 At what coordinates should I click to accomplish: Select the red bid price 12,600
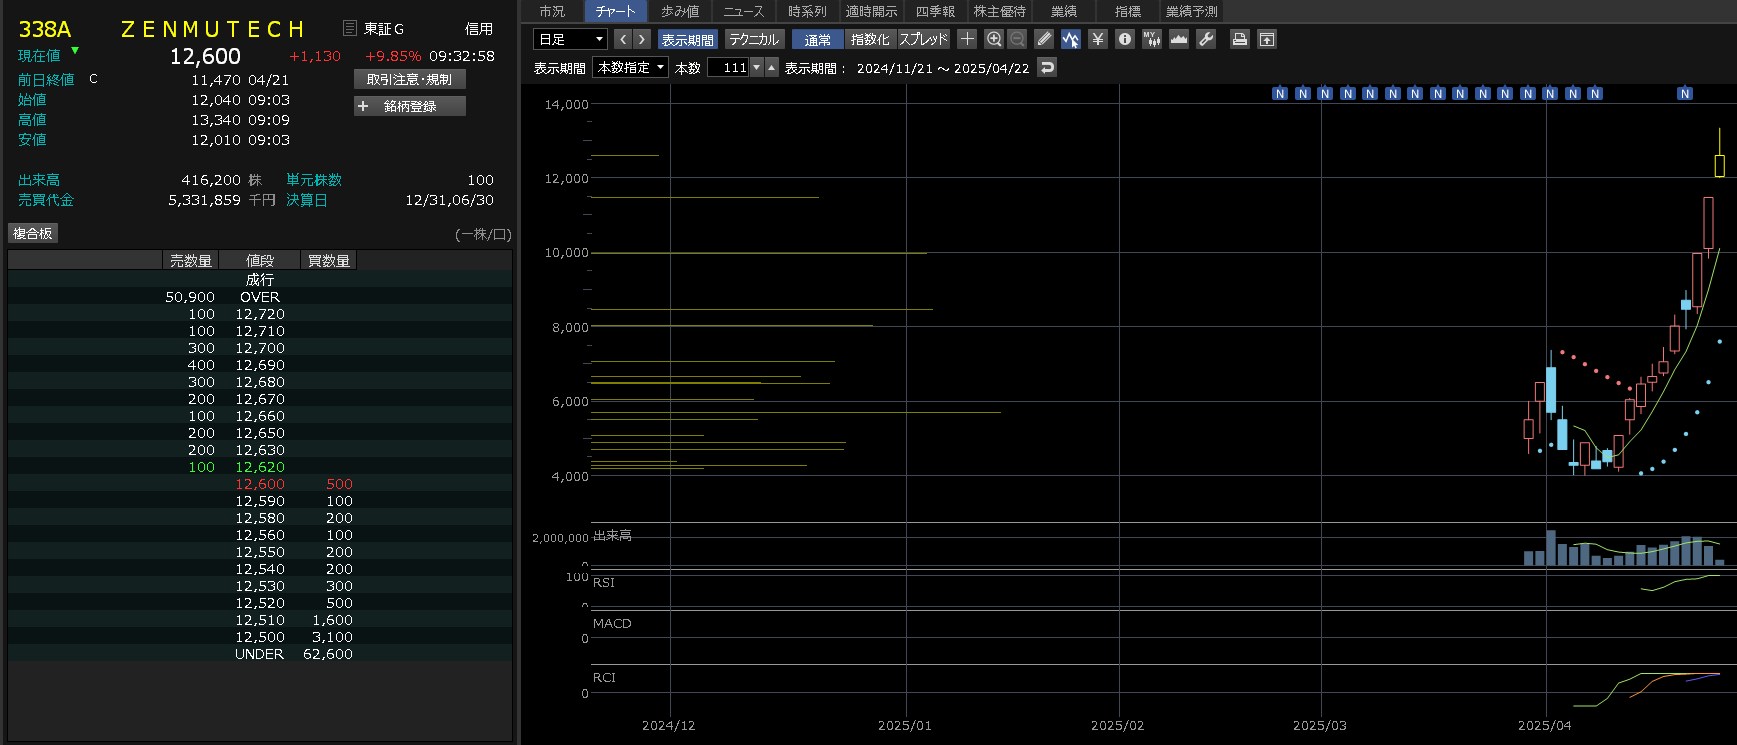[260, 484]
